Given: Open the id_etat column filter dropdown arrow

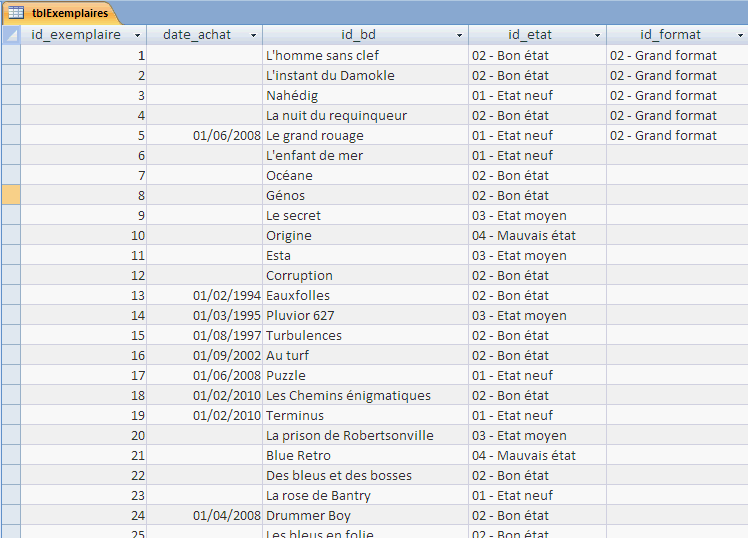Looking at the screenshot, I should point(597,35).
